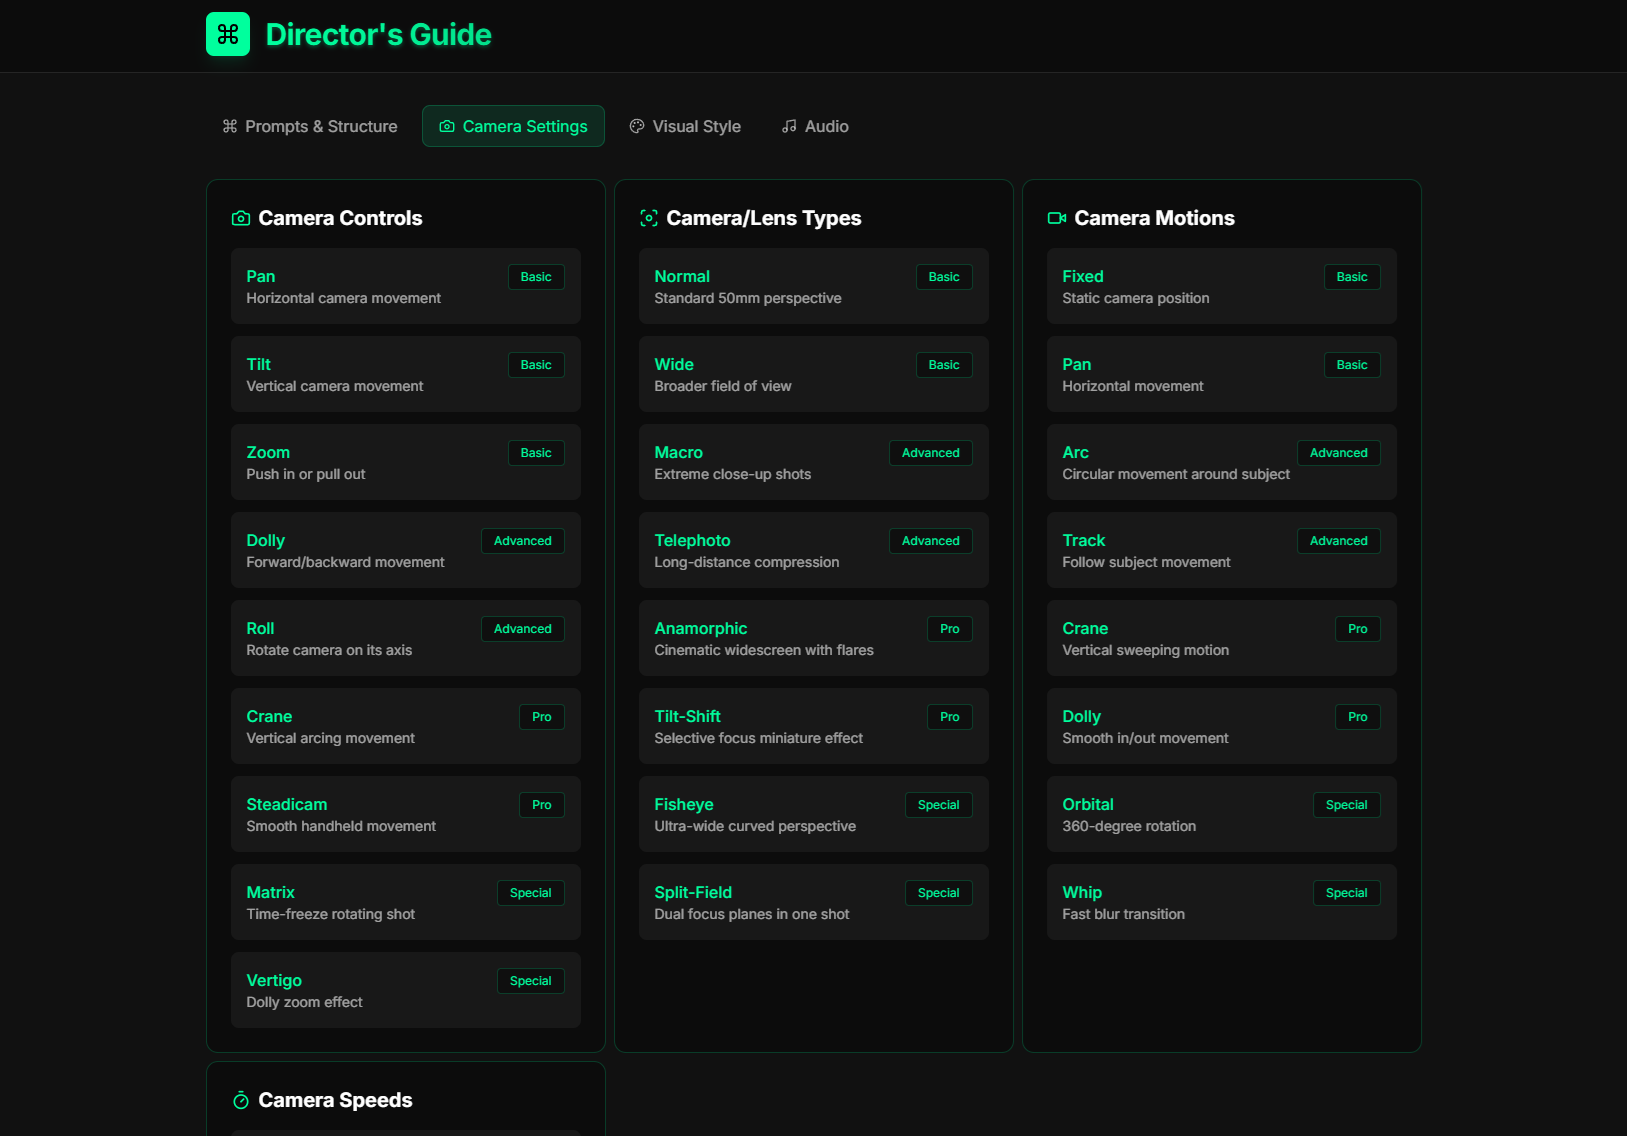Click the timer icon beside Camera Speeds
Screen dimensions: 1627x1136
[240, 1100]
